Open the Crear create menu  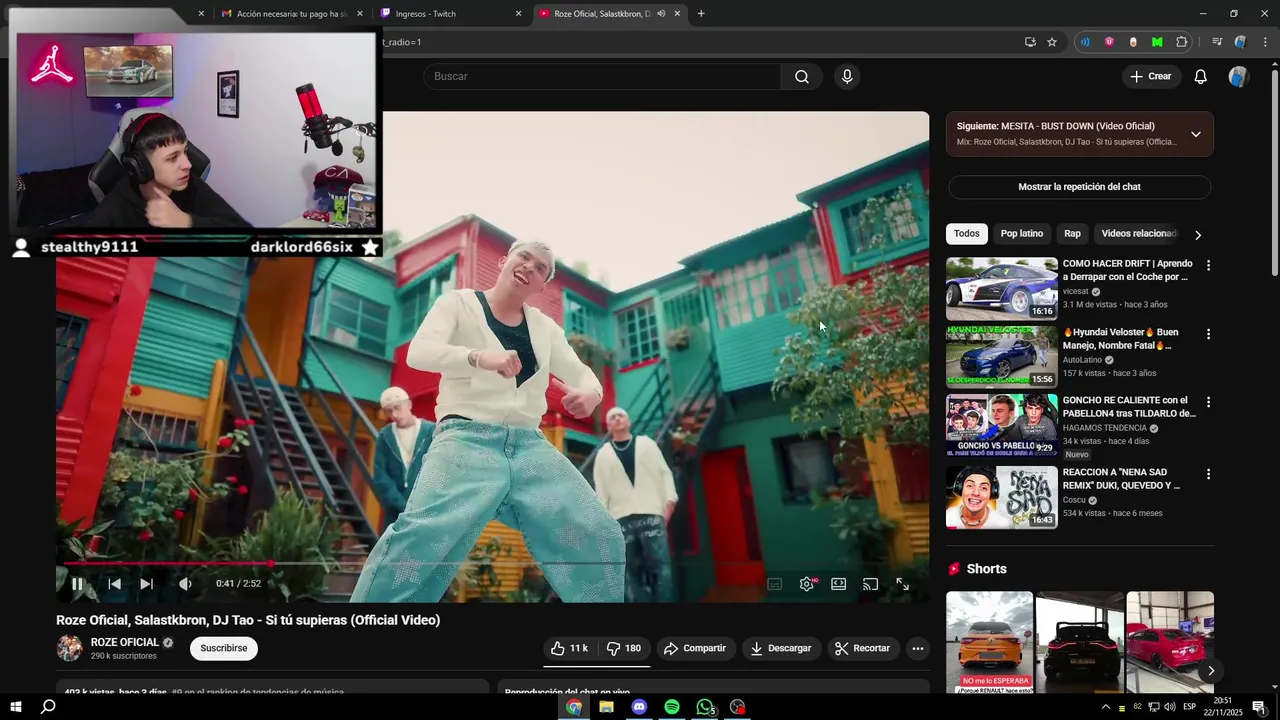point(1151,76)
